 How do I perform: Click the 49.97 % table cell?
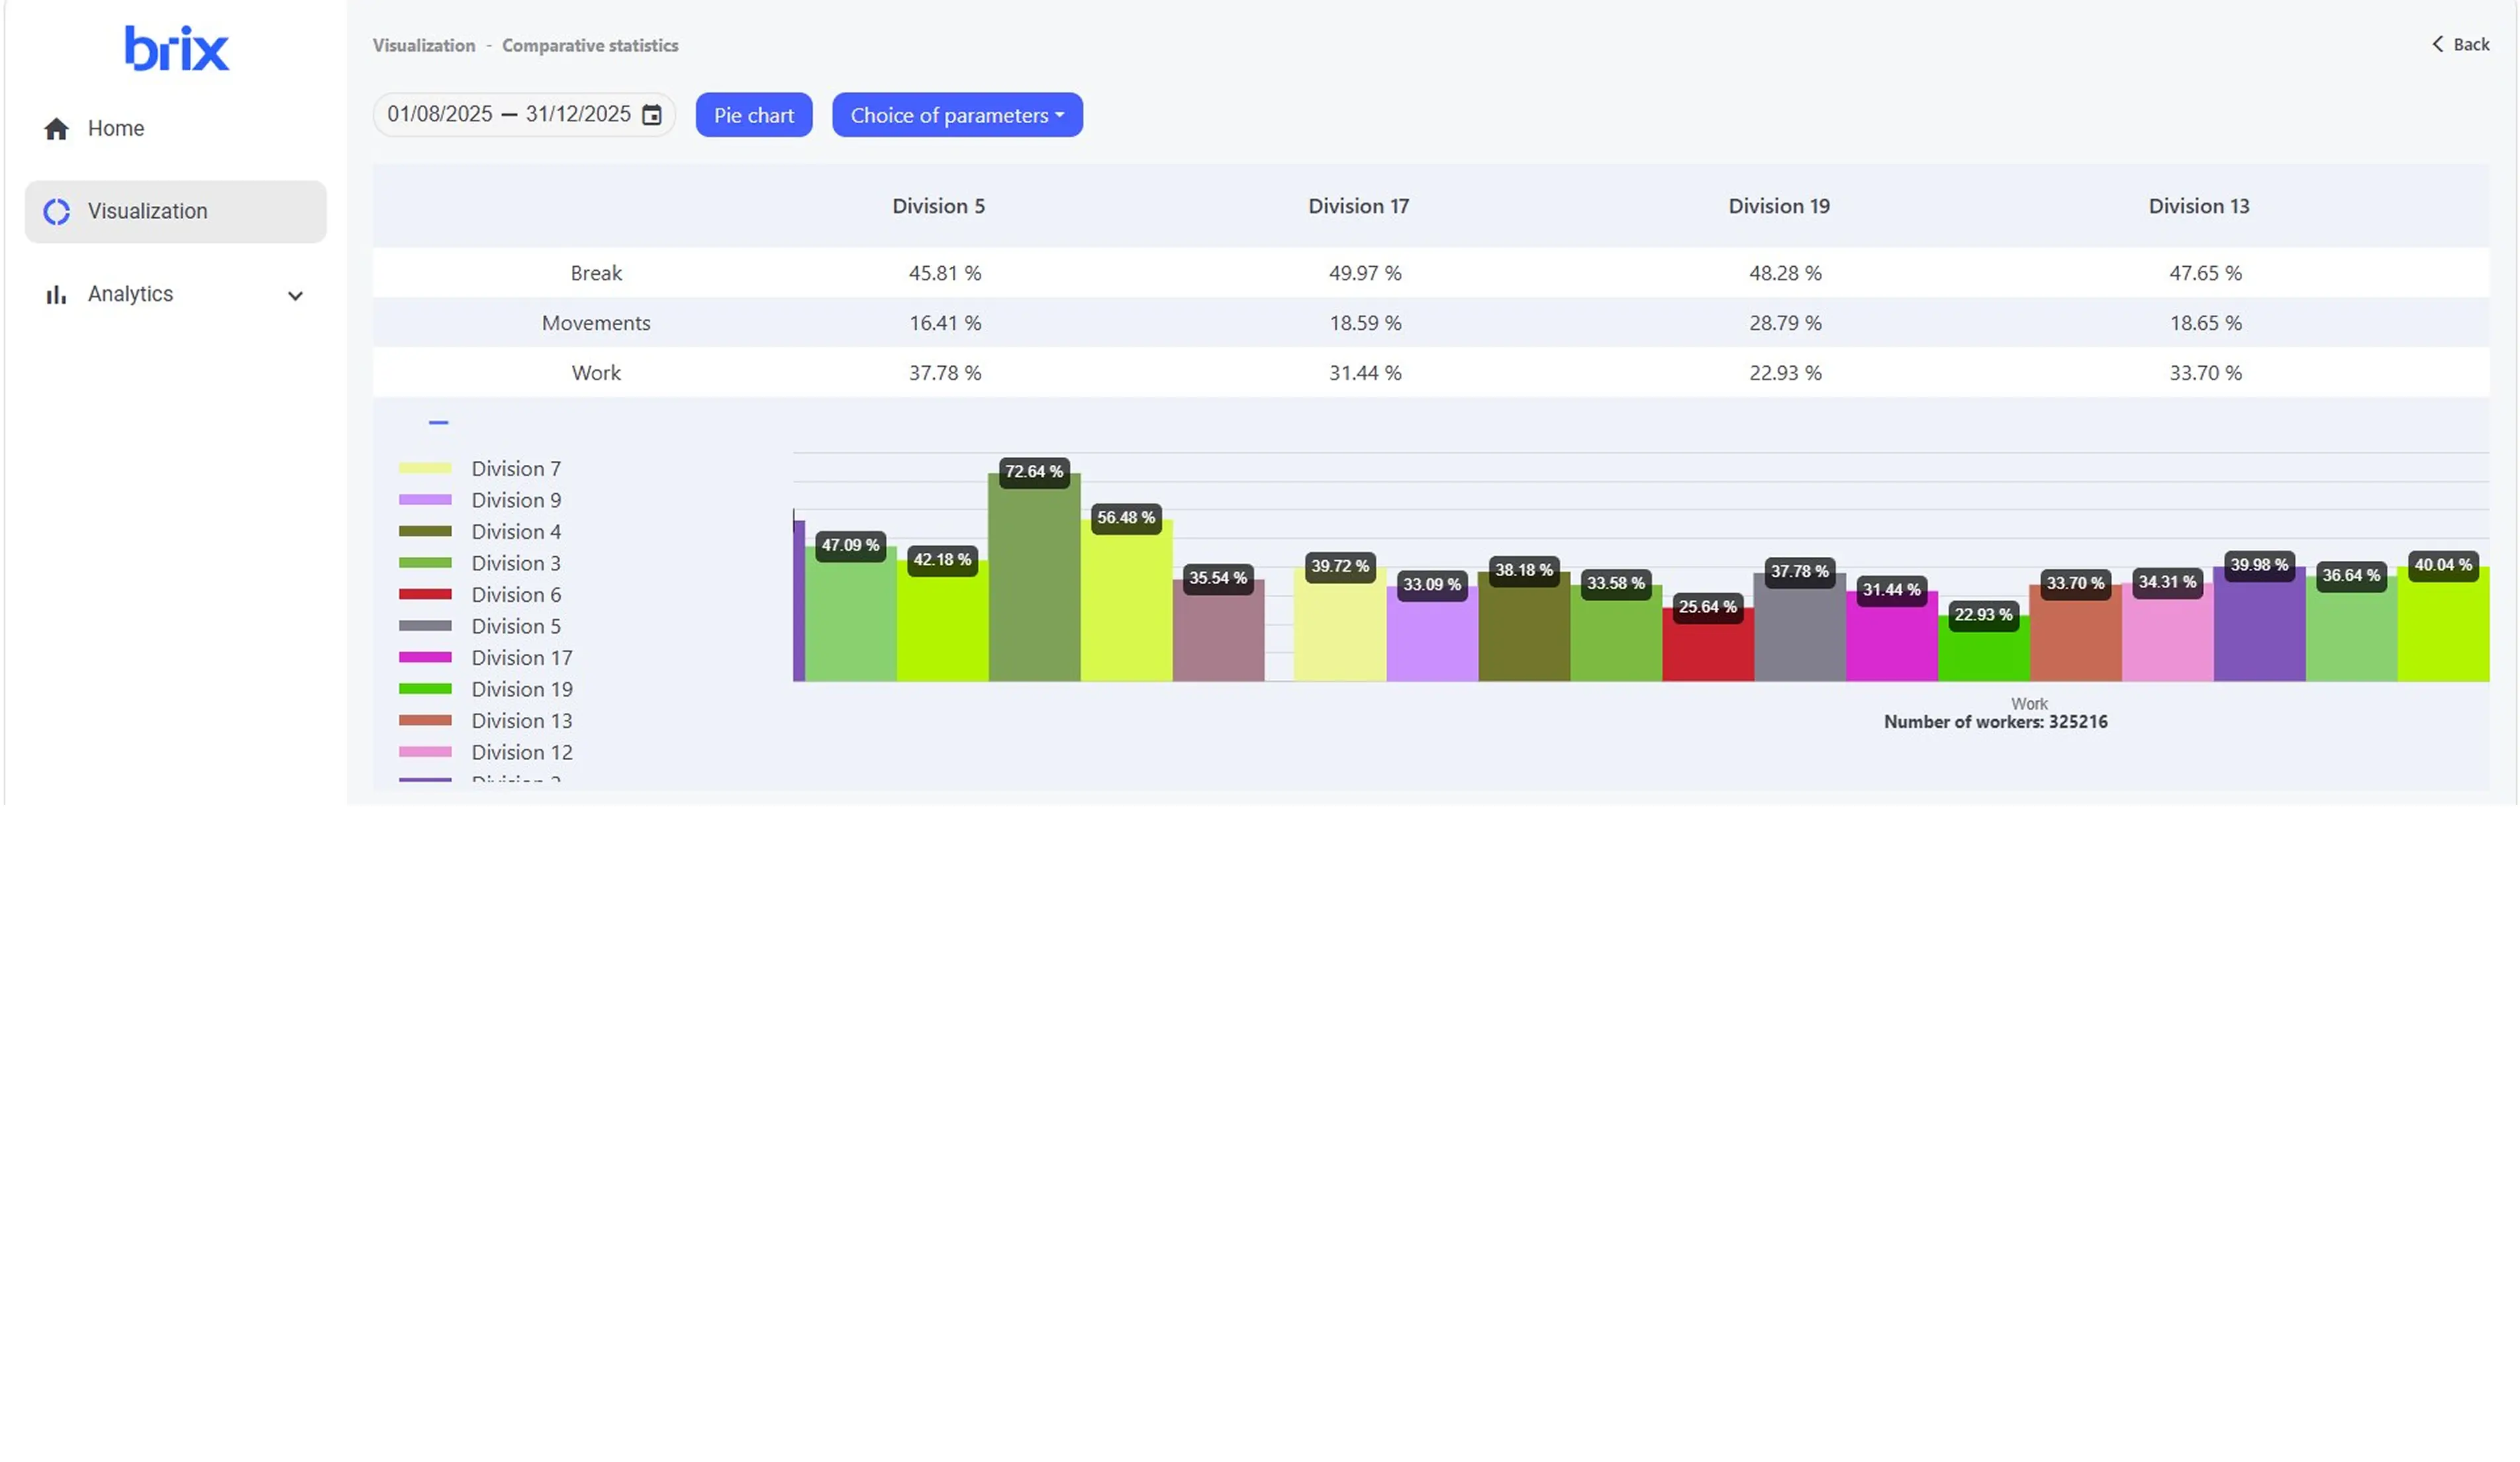pos(1365,273)
